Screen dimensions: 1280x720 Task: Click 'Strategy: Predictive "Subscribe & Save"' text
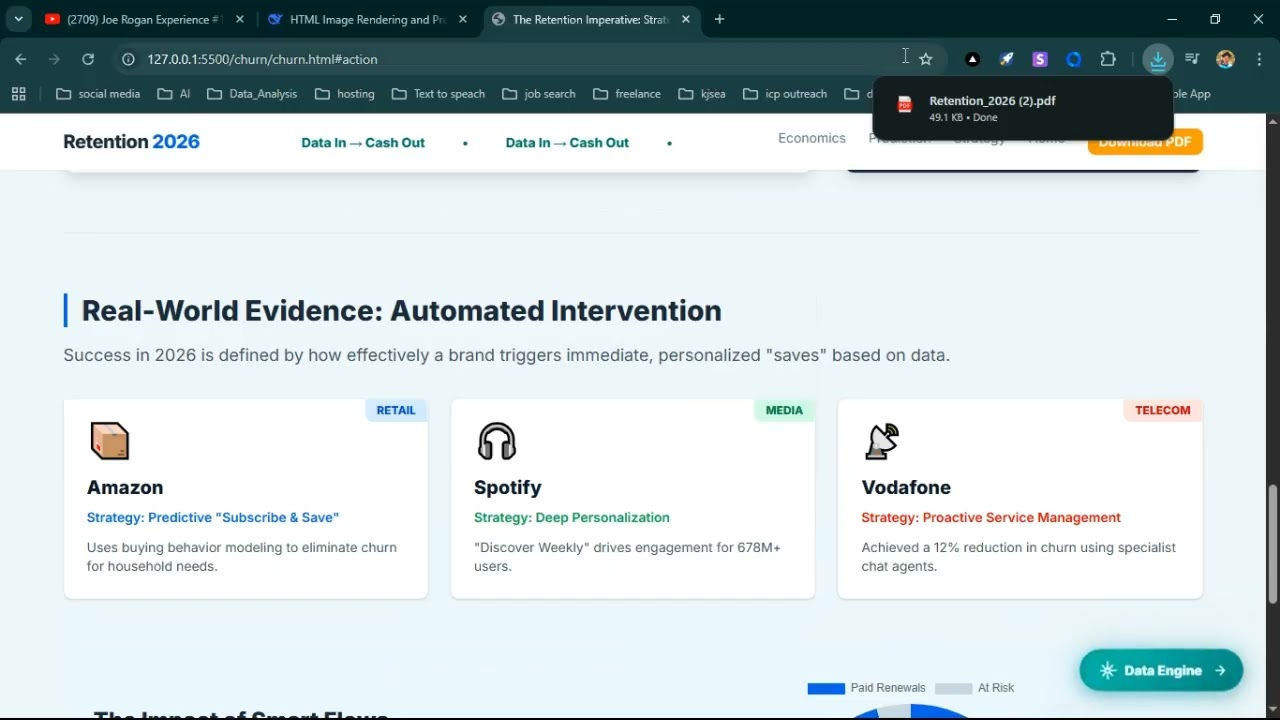(x=213, y=518)
